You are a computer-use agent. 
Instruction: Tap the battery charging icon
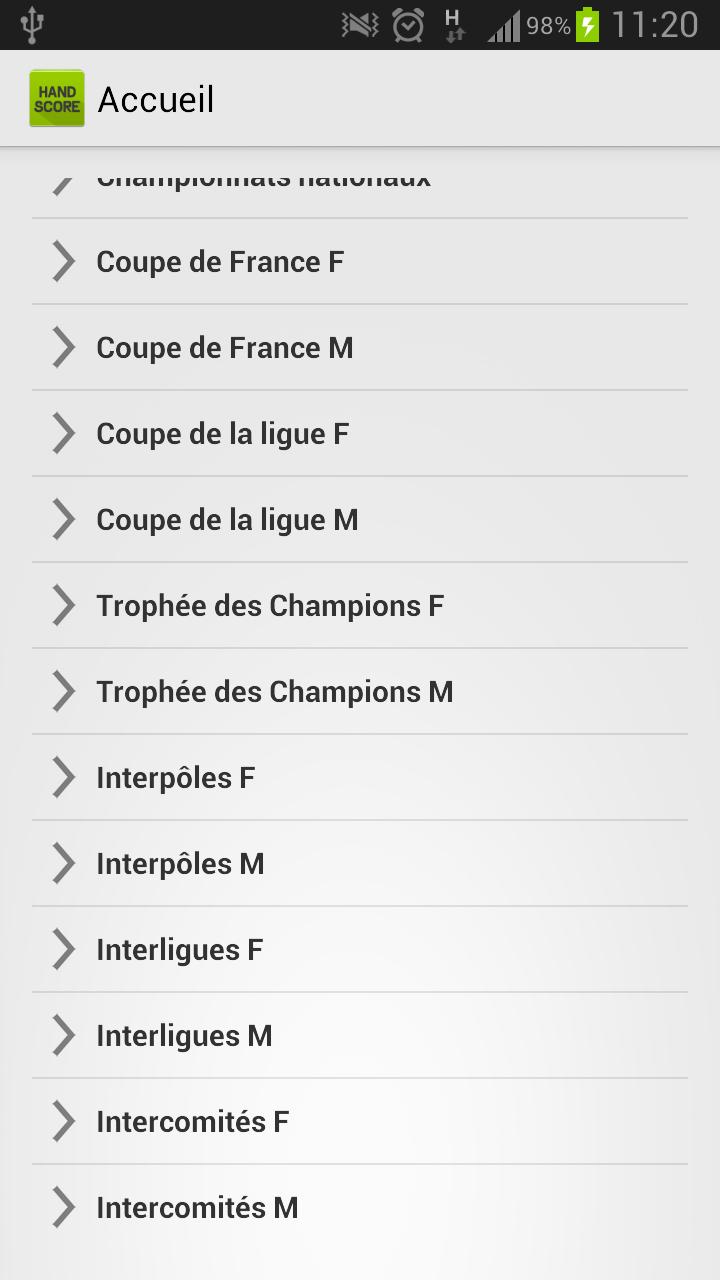[588, 25]
